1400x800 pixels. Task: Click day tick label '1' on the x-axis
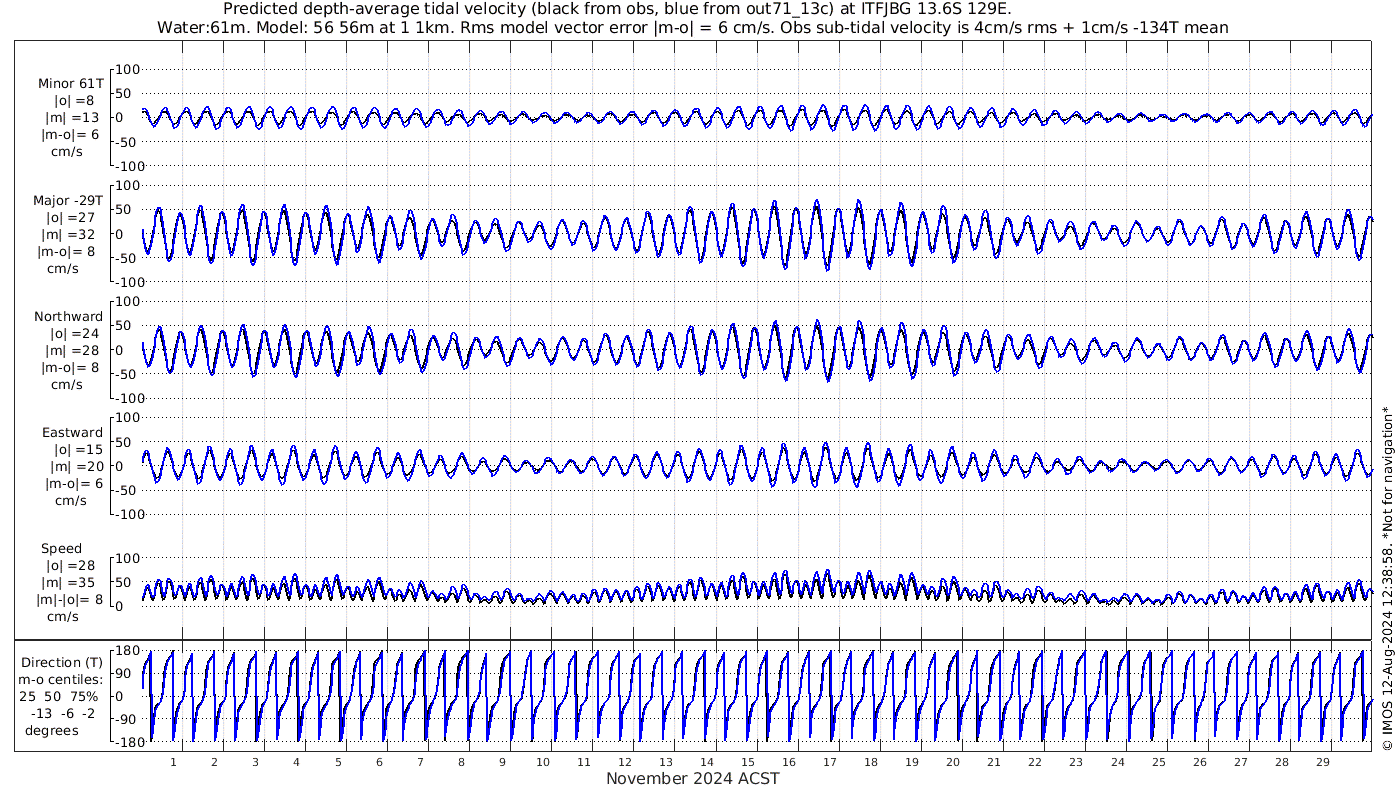click(174, 762)
